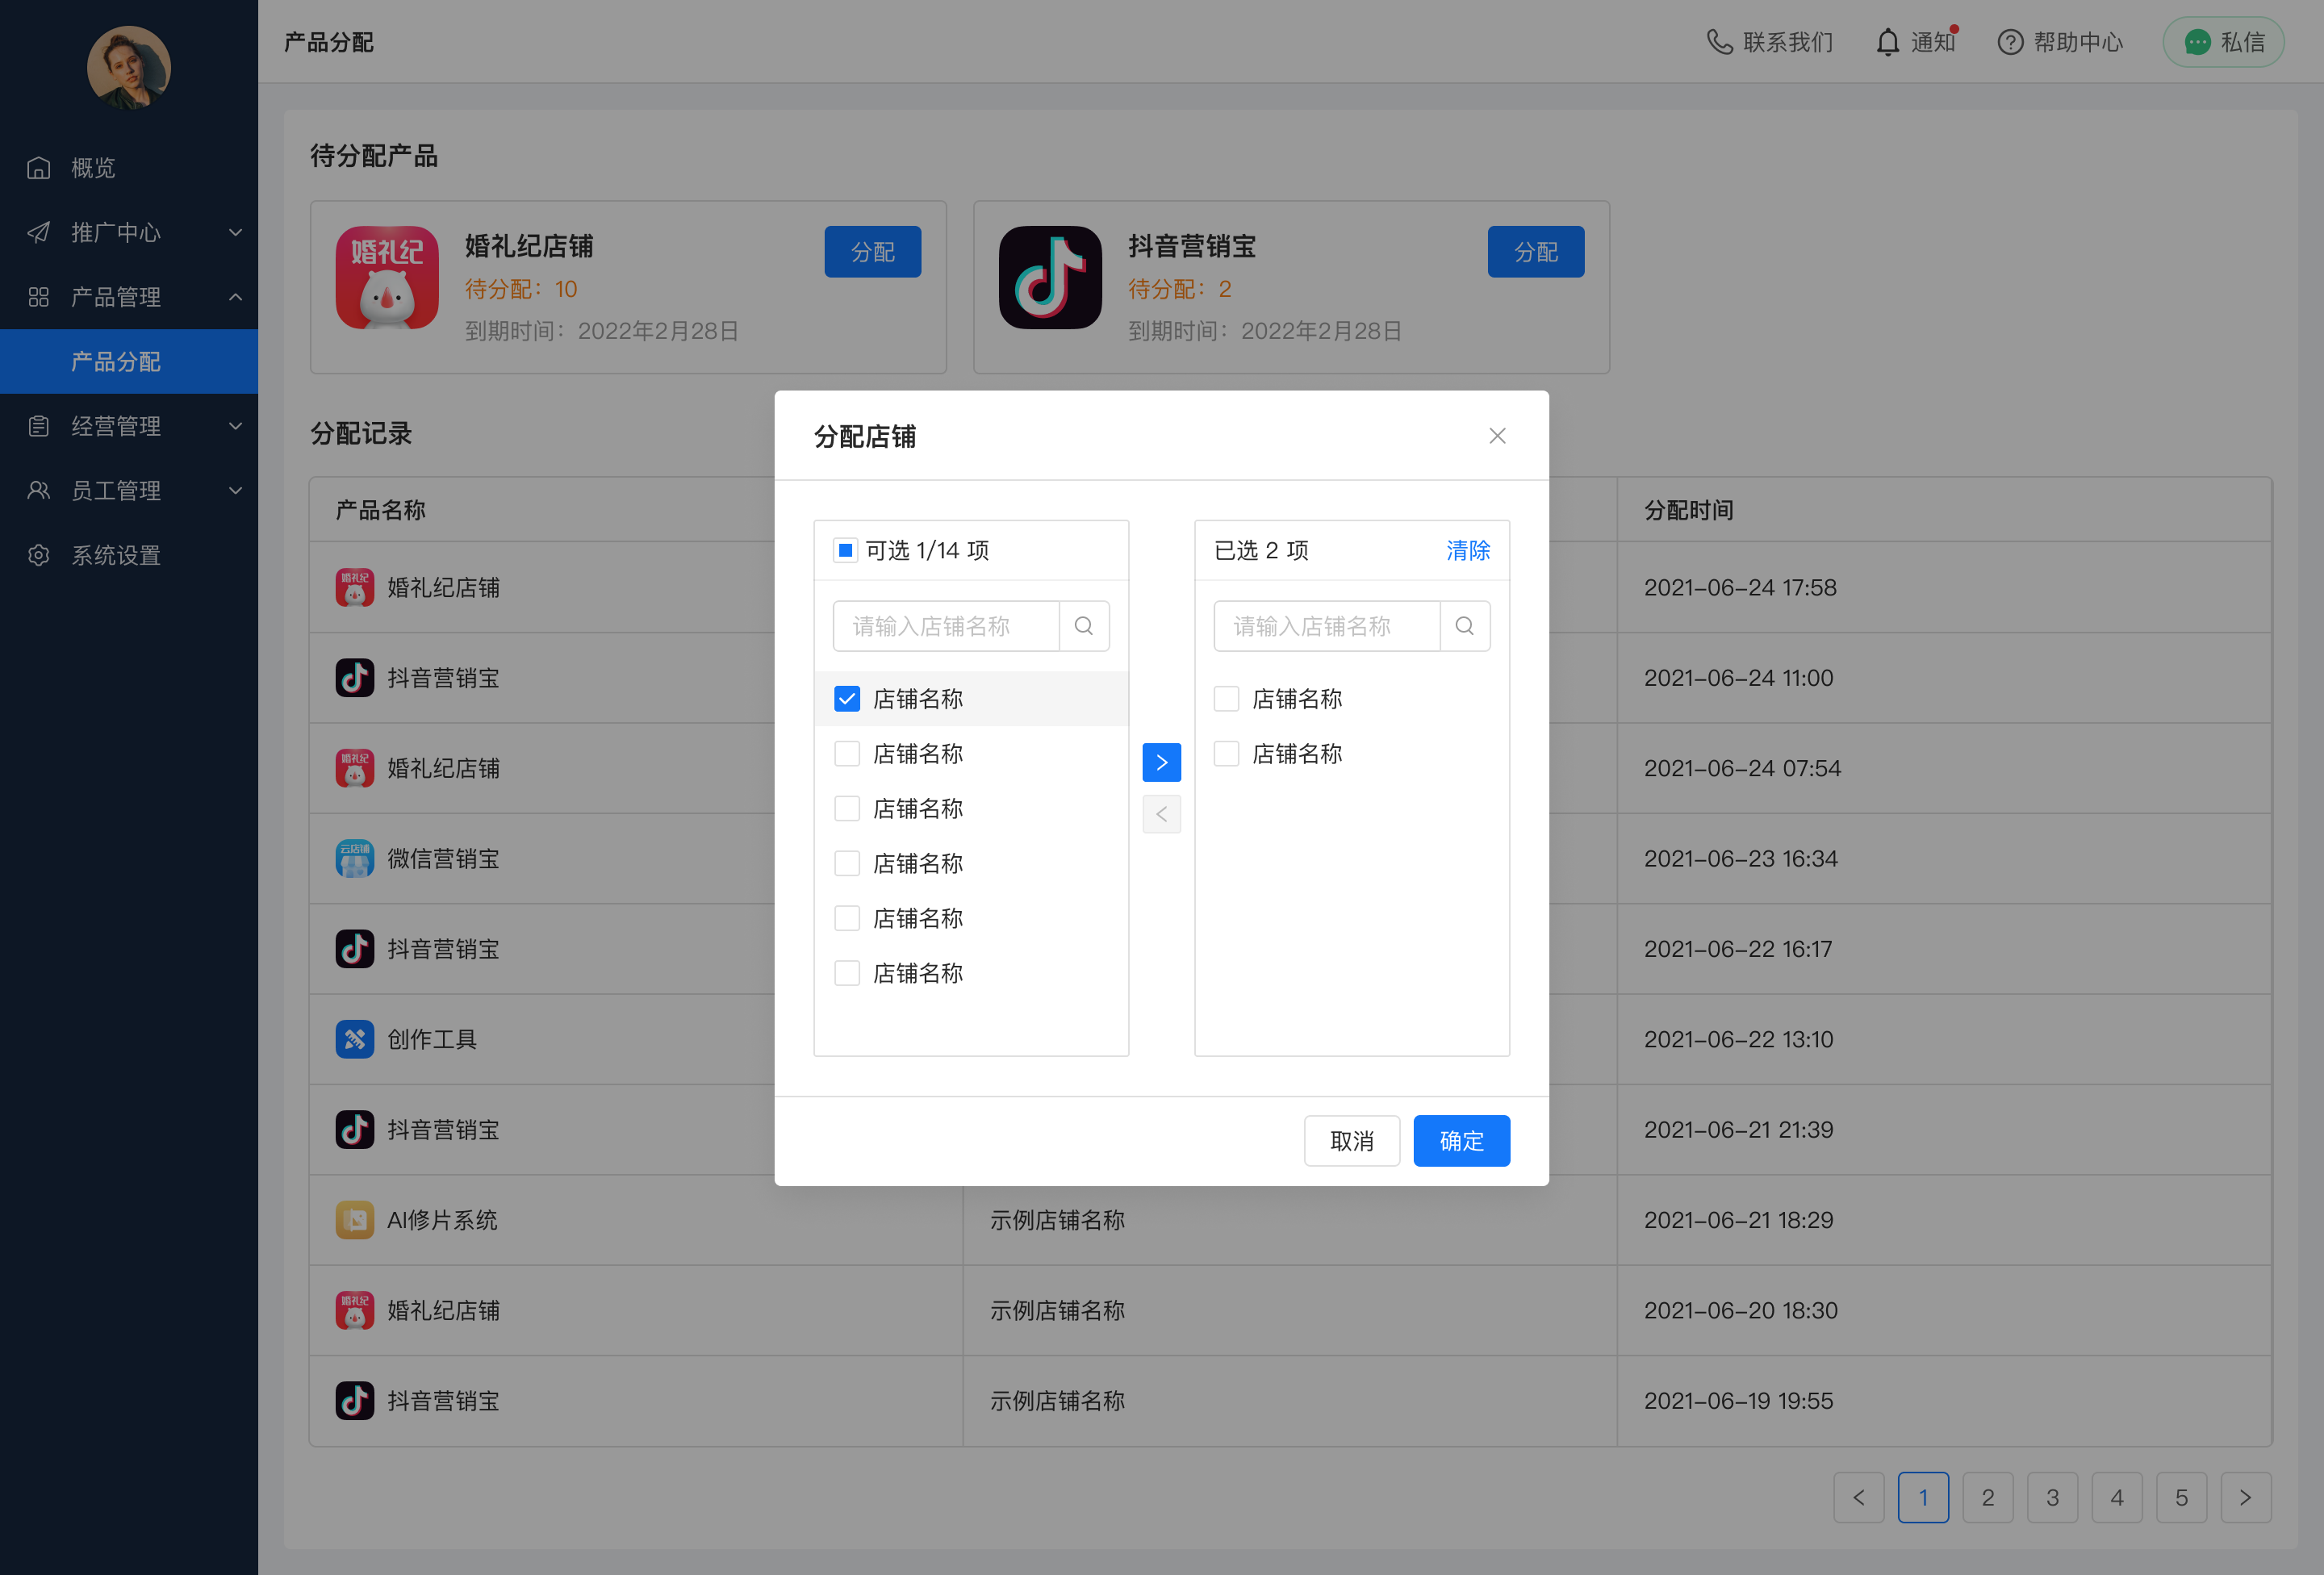
Task: Click the left 请输入店铺名称 search field
Action: [x=945, y=626]
